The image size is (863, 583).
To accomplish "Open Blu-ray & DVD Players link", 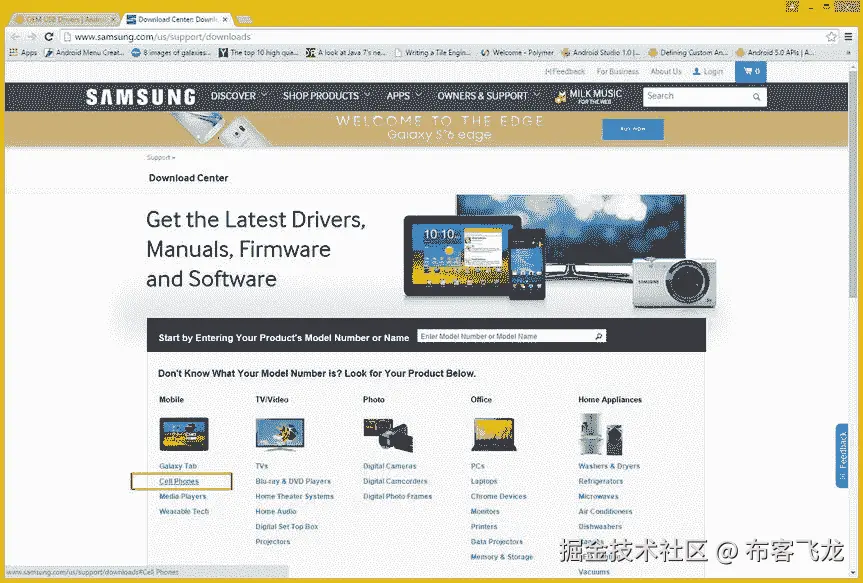I will pyautogui.click(x=293, y=481).
